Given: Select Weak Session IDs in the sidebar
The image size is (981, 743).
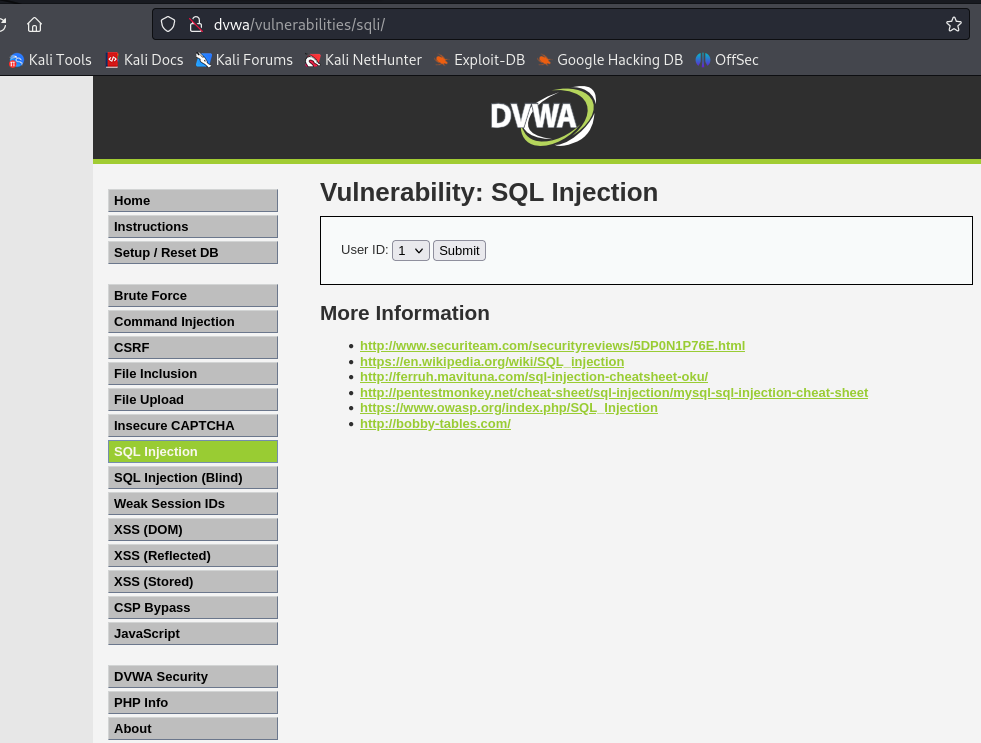Looking at the screenshot, I should tap(193, 503).
